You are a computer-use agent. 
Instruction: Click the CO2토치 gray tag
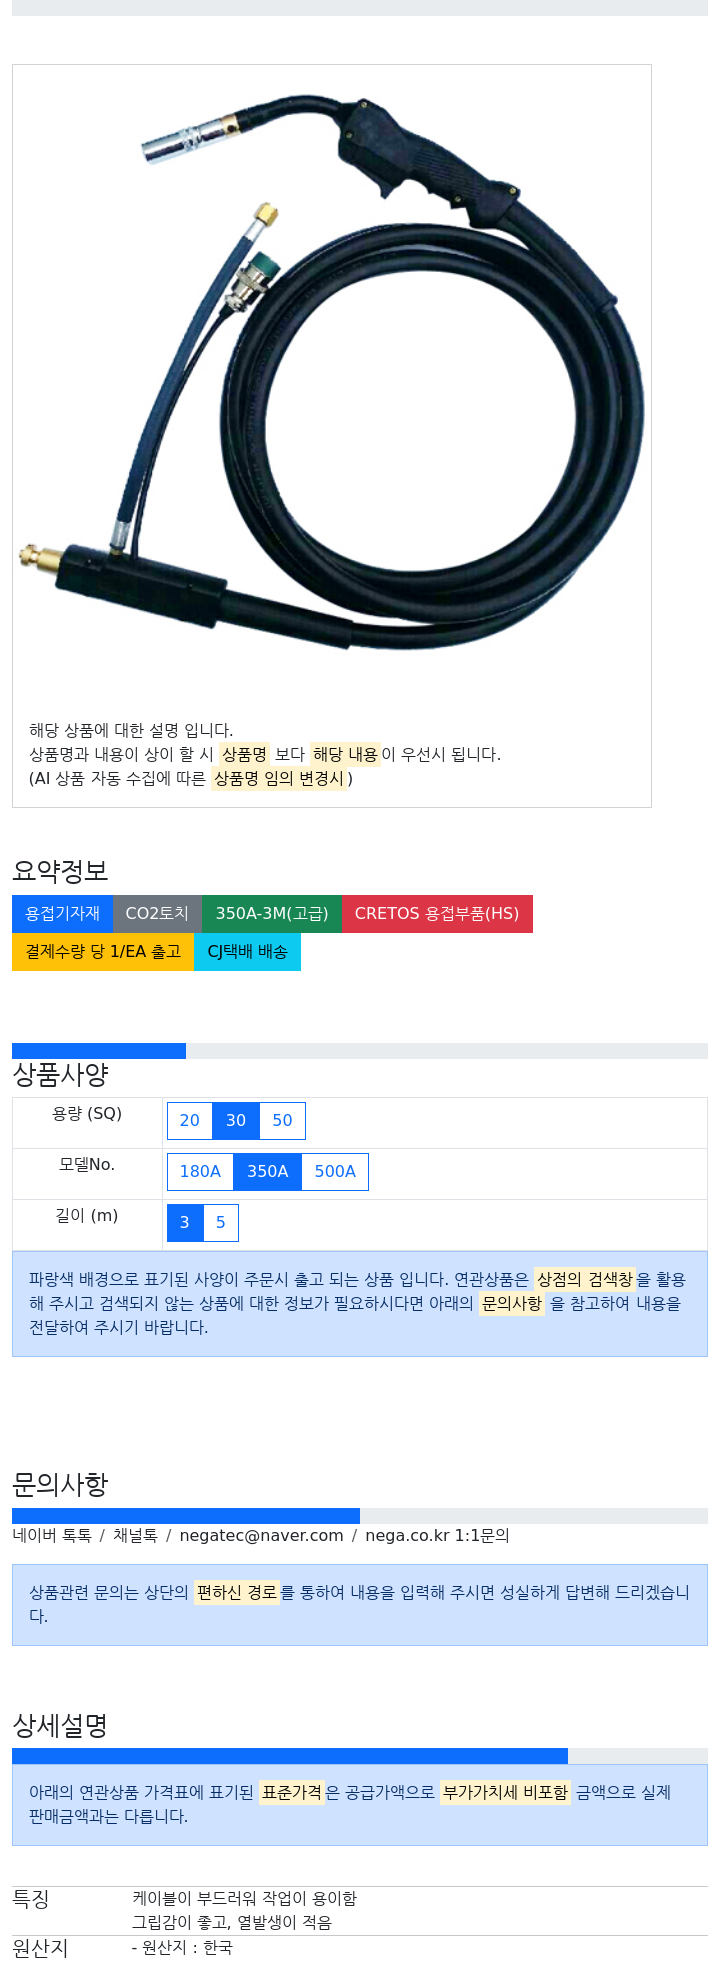(x=157, y=914)
